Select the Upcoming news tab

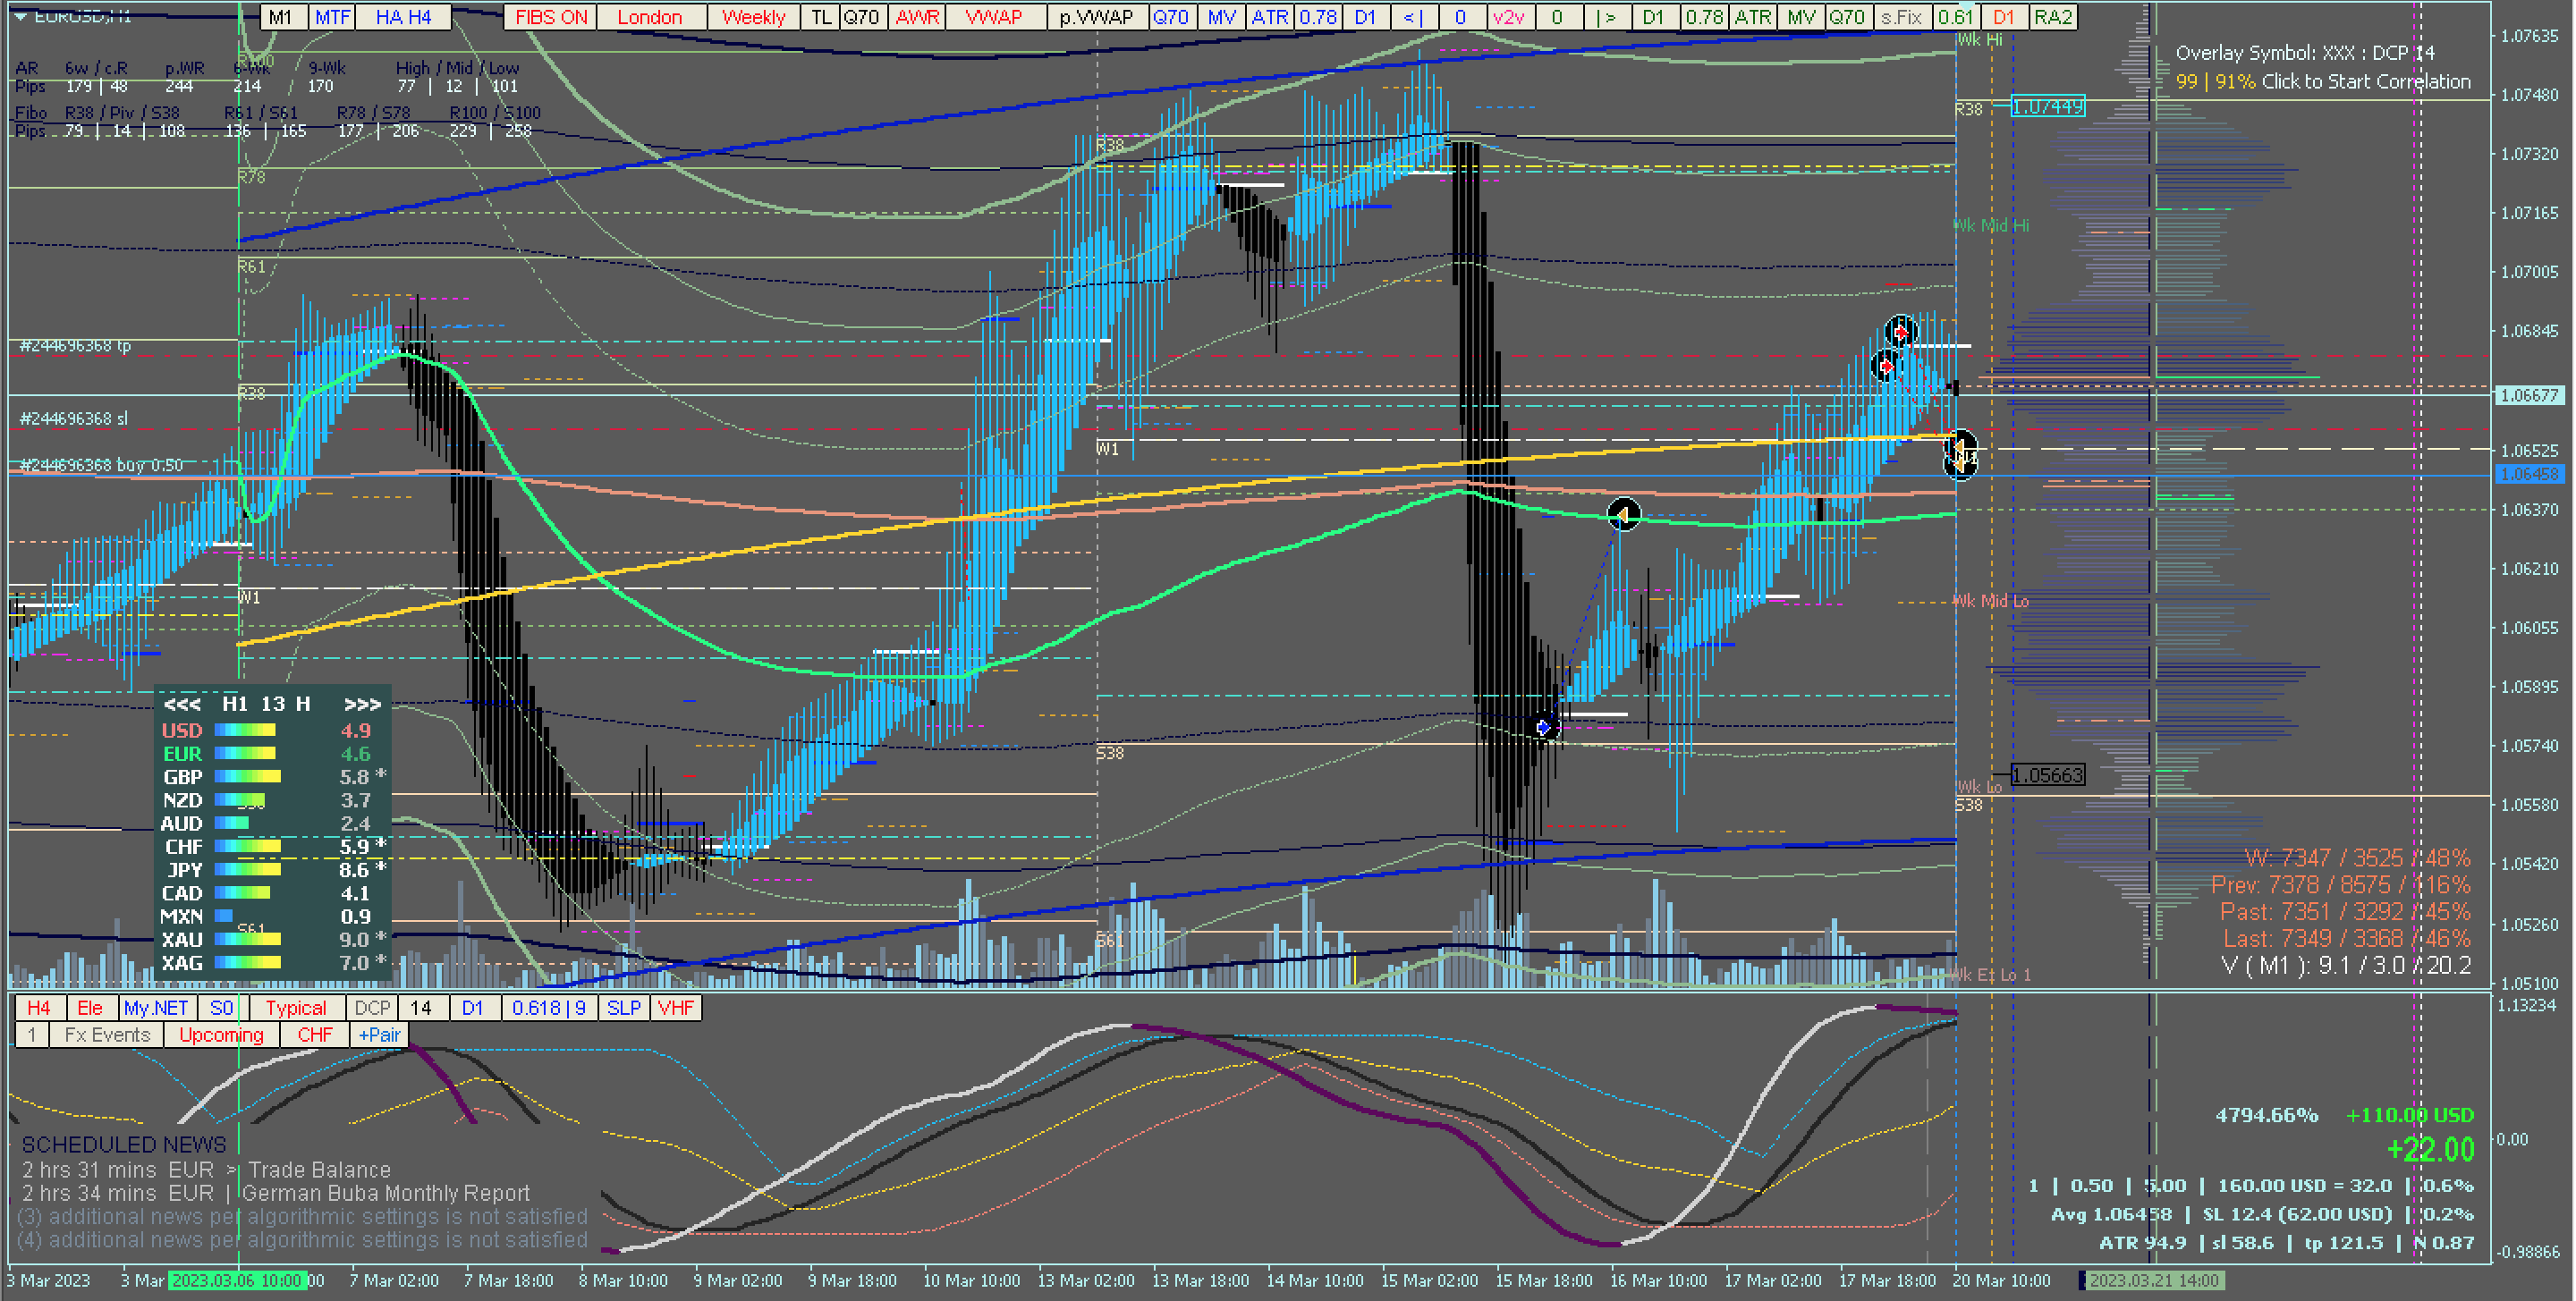point(221,1035)
